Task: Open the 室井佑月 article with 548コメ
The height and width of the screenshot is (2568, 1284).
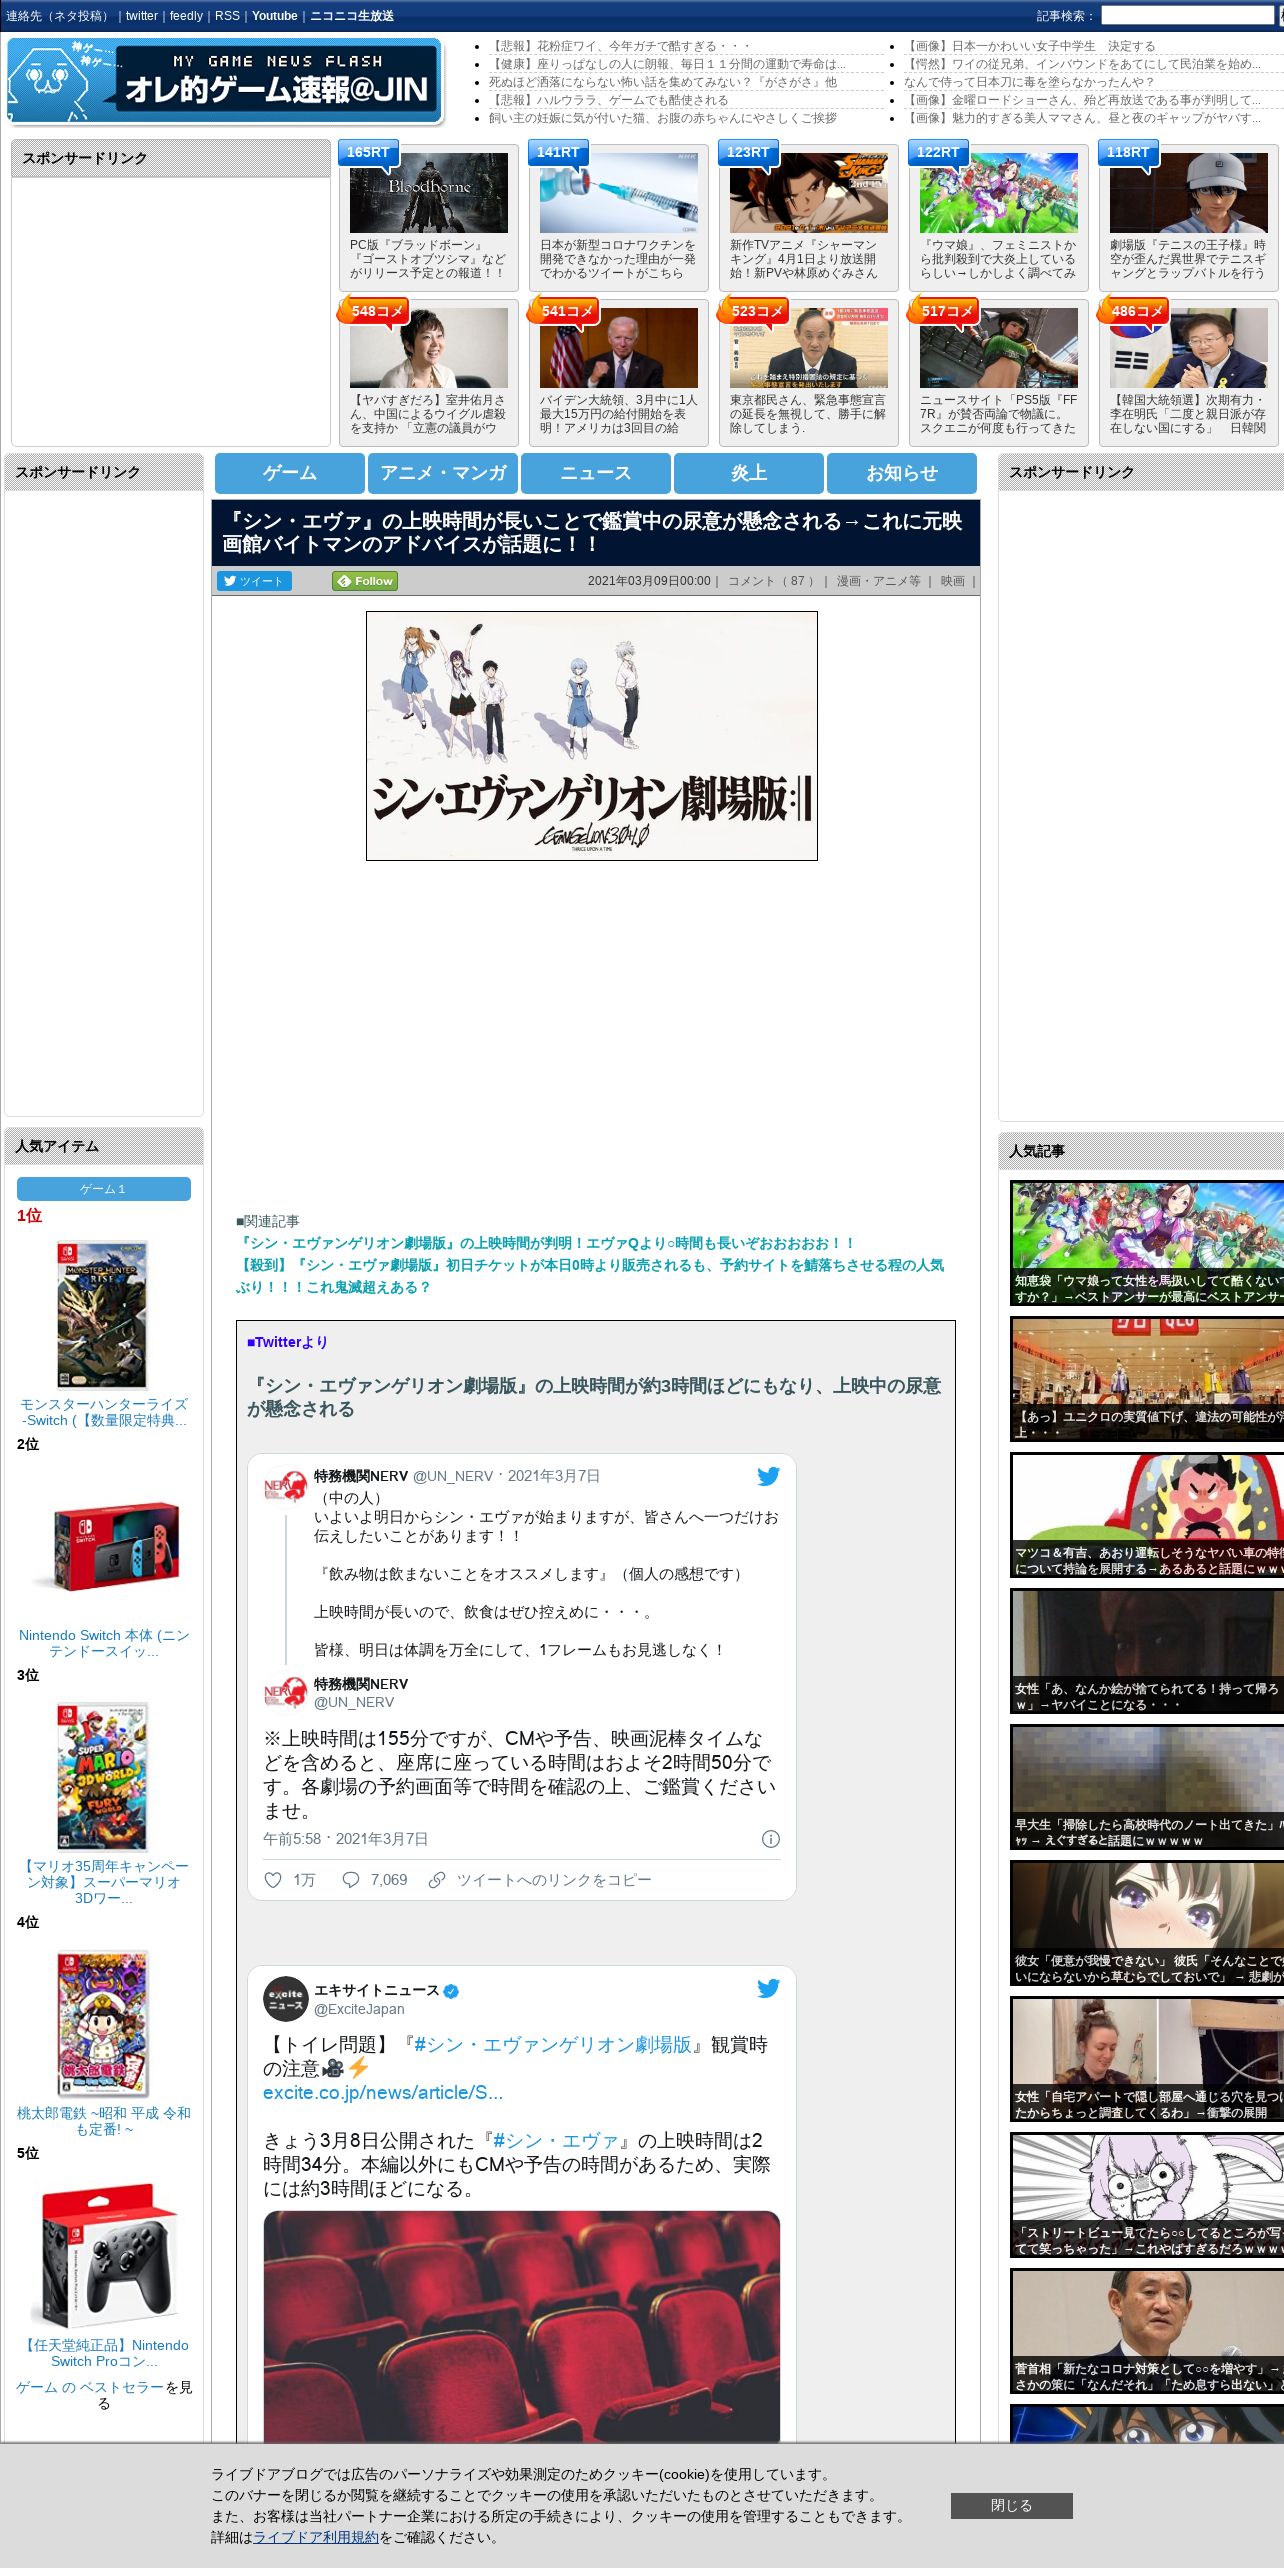Action: coord(428,348)
